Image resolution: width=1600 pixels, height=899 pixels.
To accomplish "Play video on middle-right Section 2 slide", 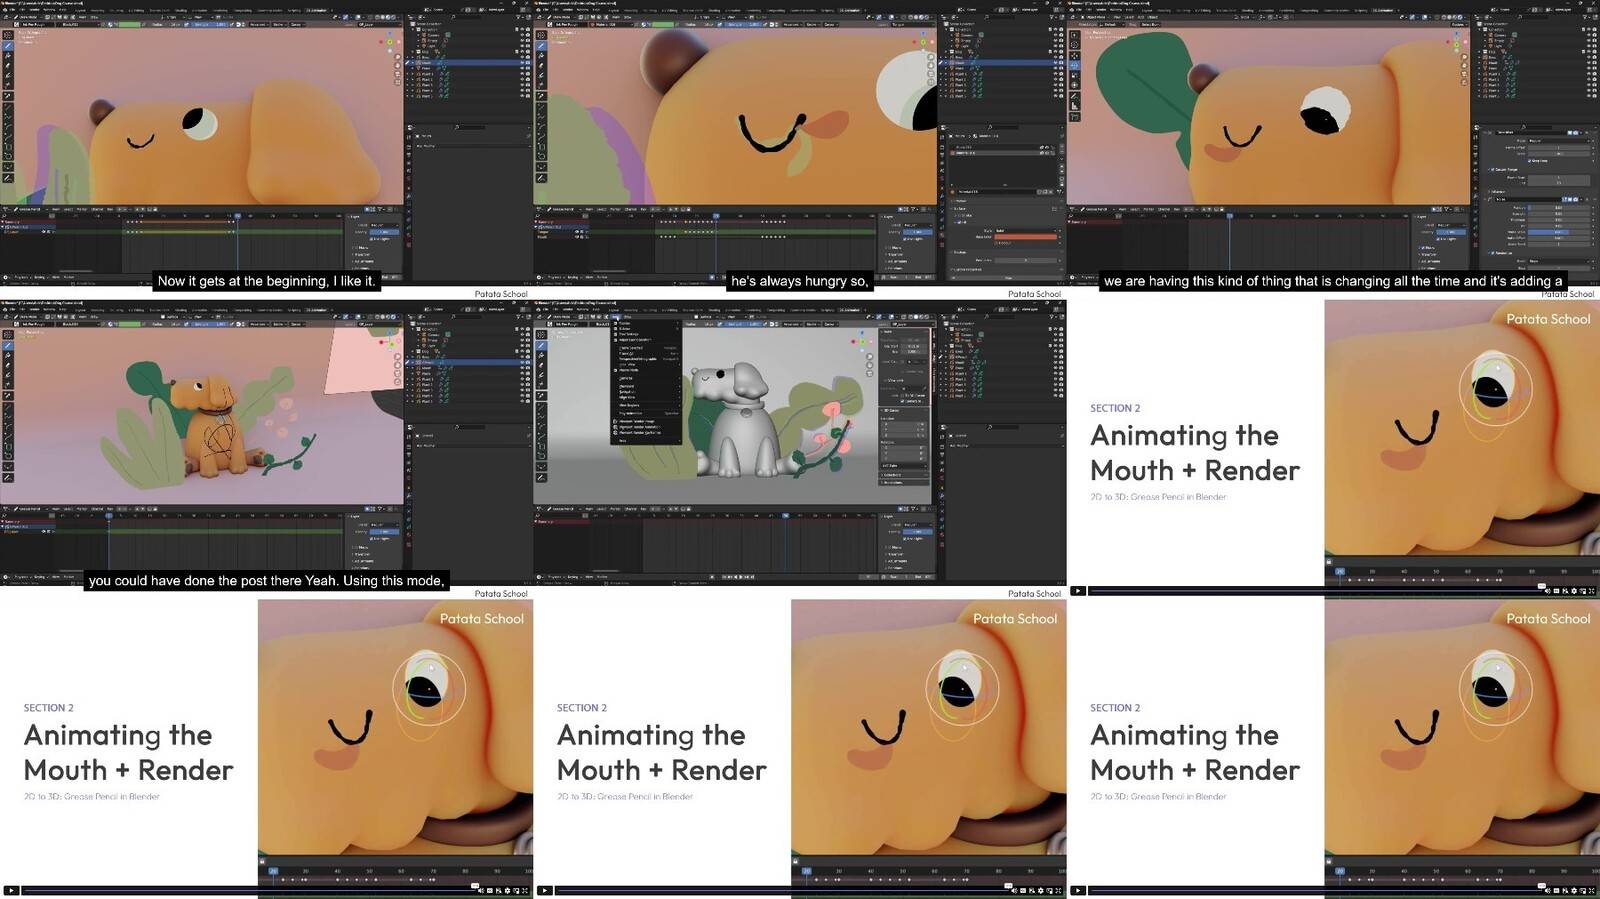I will pyautogui.click(x=1077, y=590).
